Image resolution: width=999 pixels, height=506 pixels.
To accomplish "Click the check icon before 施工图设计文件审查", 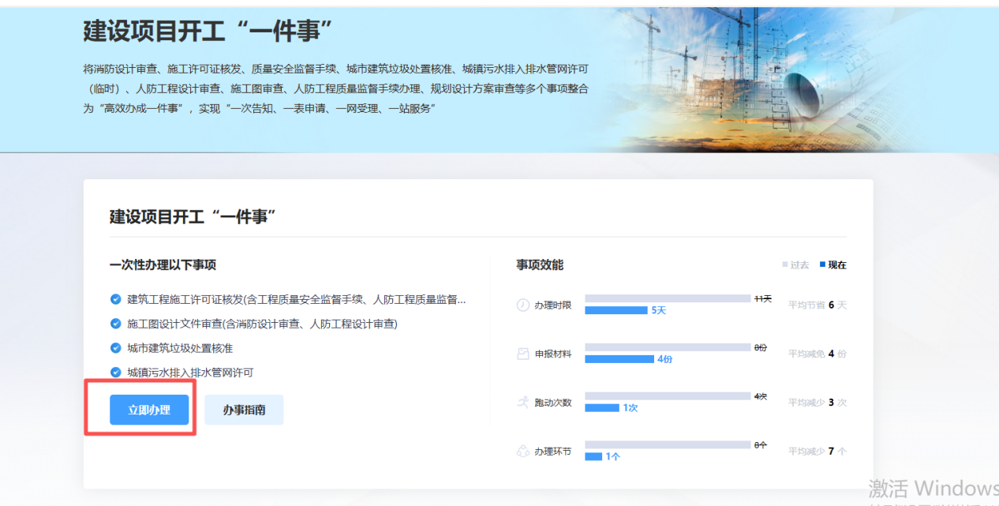I will (116, 324).
